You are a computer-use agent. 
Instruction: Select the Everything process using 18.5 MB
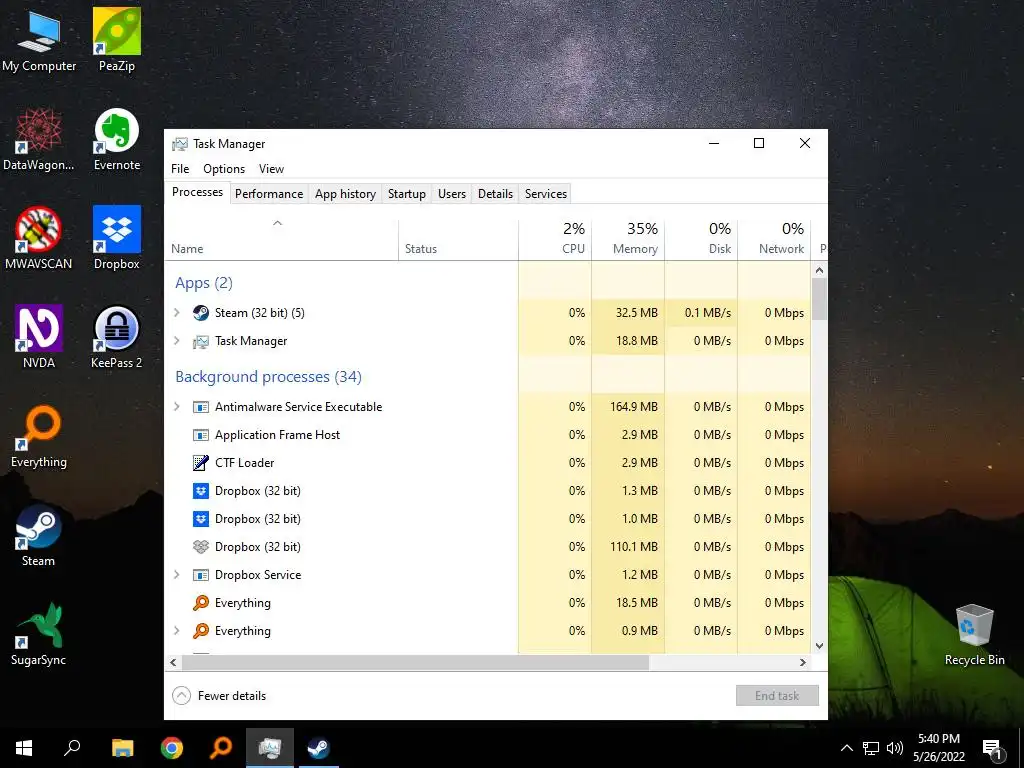tap(488, 603)
